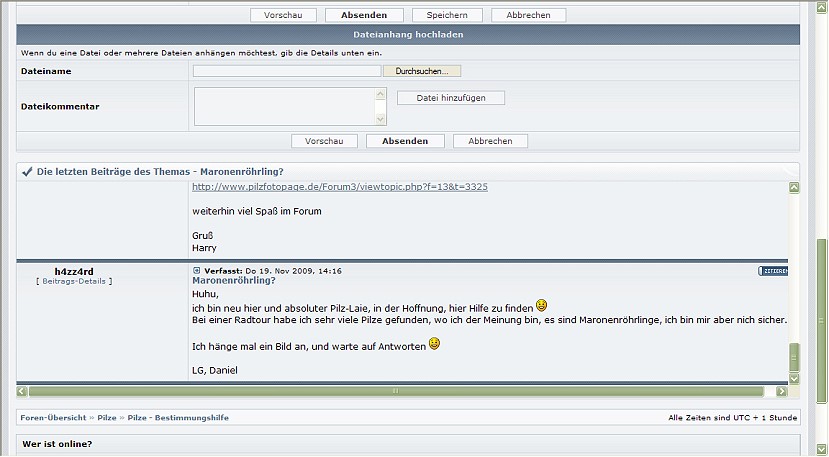Click the post title Maronenröhrling?
The height and width of the screenshot is (457, 829).
234,280
